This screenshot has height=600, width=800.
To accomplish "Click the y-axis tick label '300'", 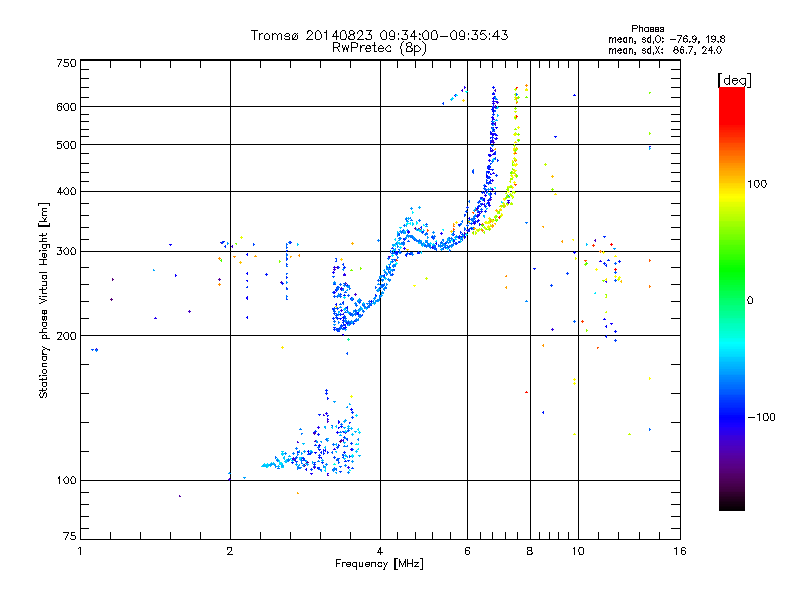I will (x=66, y=252).
